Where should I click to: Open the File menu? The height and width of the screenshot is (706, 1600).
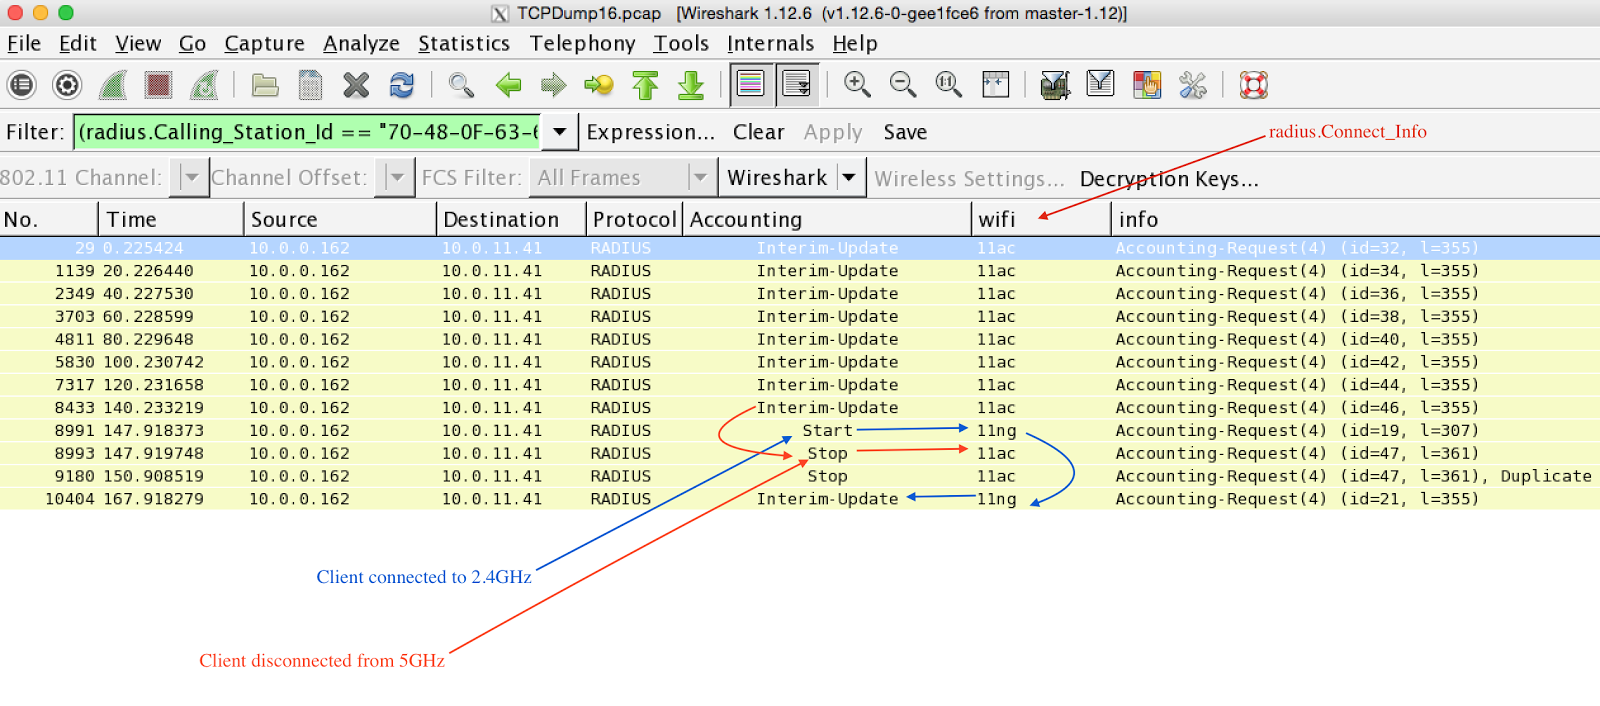pos(24,43)
